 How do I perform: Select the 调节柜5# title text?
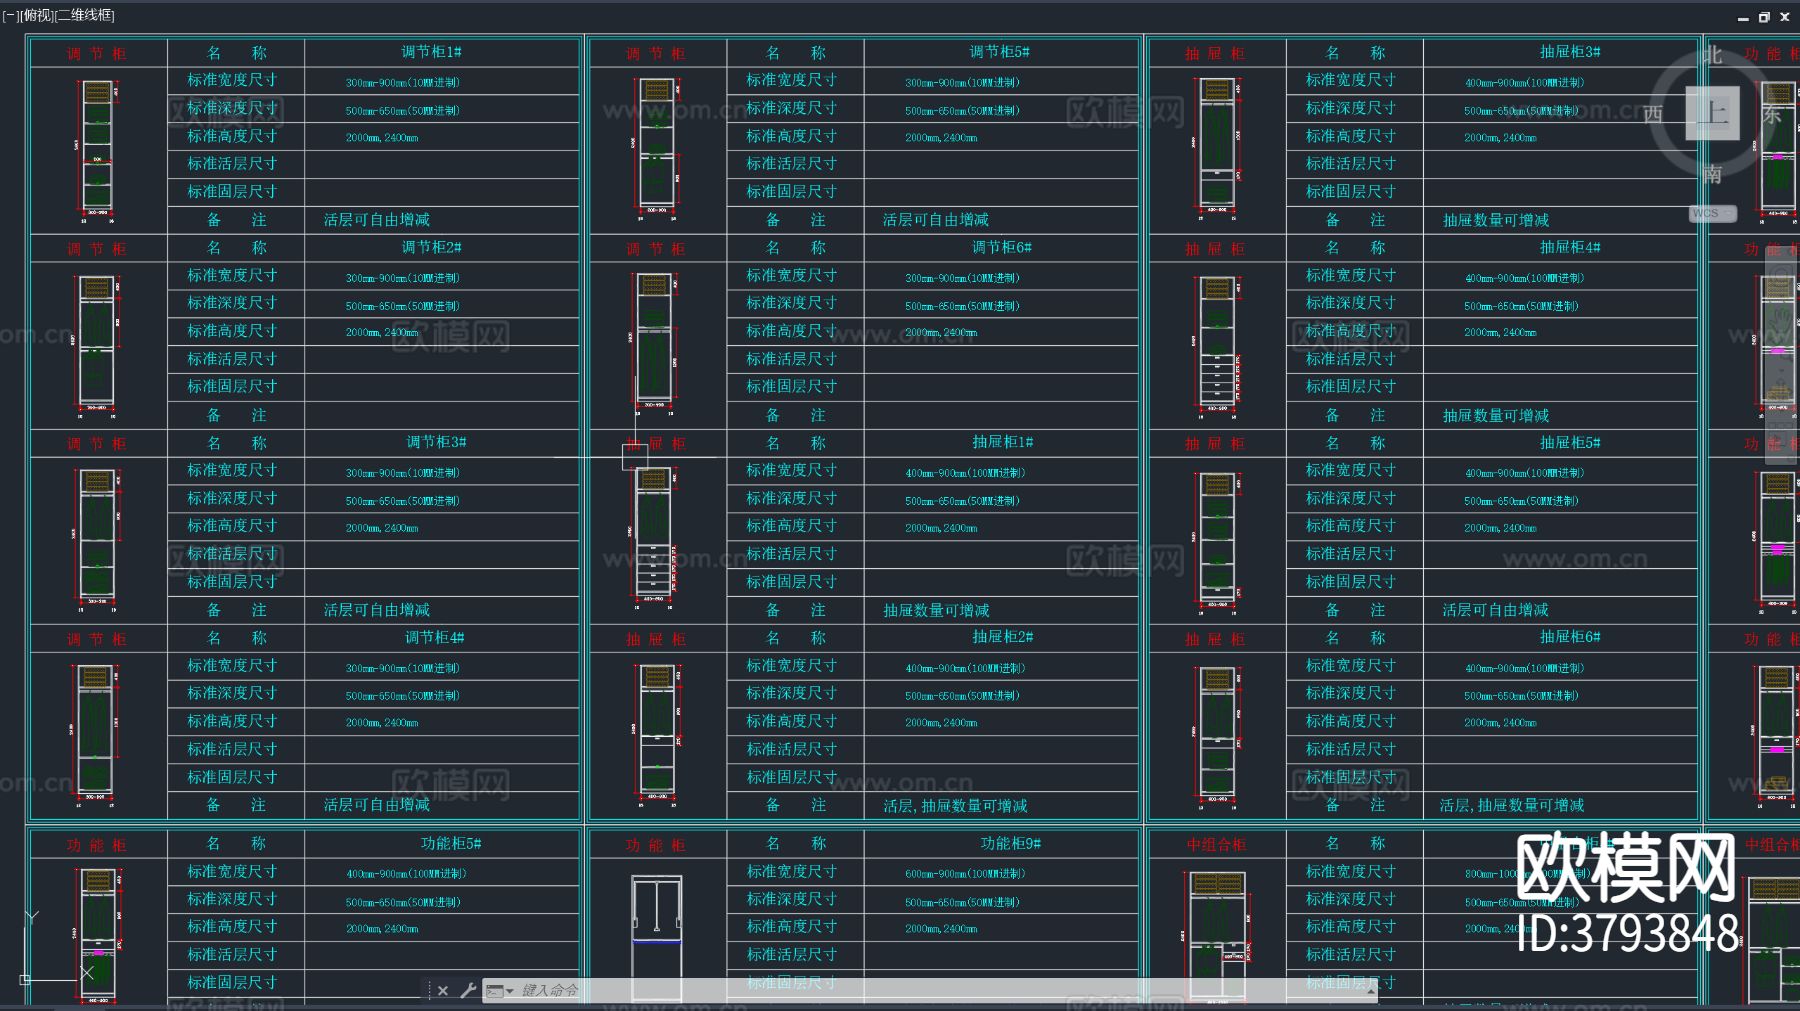(999, 52)
